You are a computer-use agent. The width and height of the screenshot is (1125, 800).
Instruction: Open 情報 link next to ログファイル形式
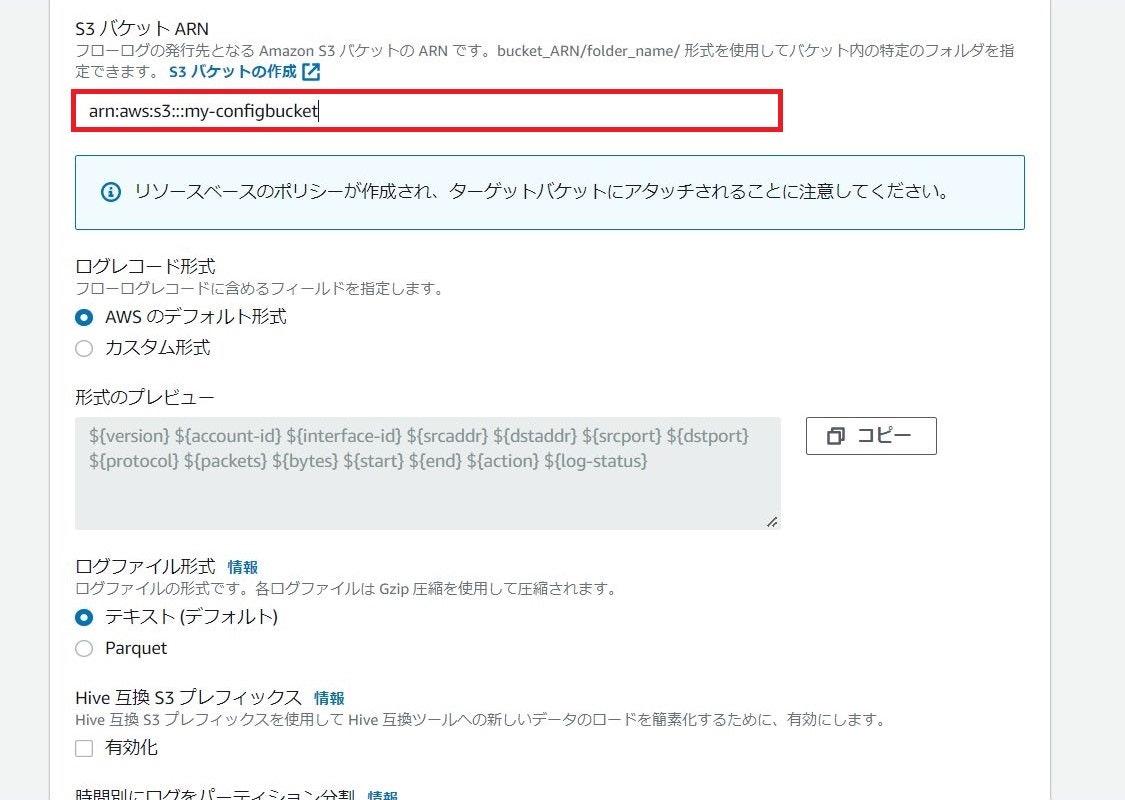click(x=243, y=568)
